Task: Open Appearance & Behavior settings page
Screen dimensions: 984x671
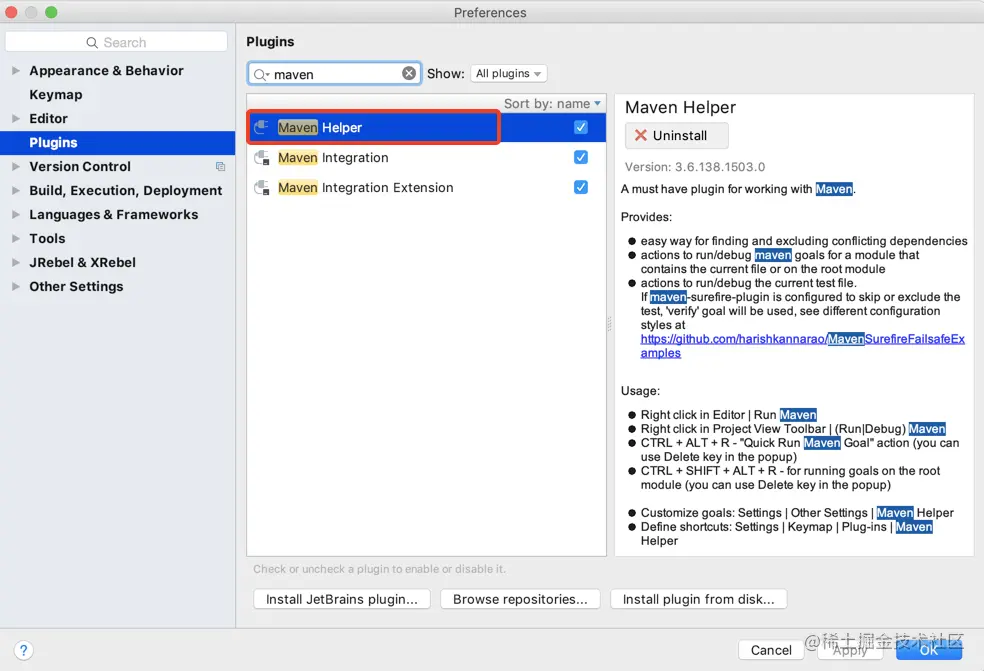Action: tap(106, 70)
